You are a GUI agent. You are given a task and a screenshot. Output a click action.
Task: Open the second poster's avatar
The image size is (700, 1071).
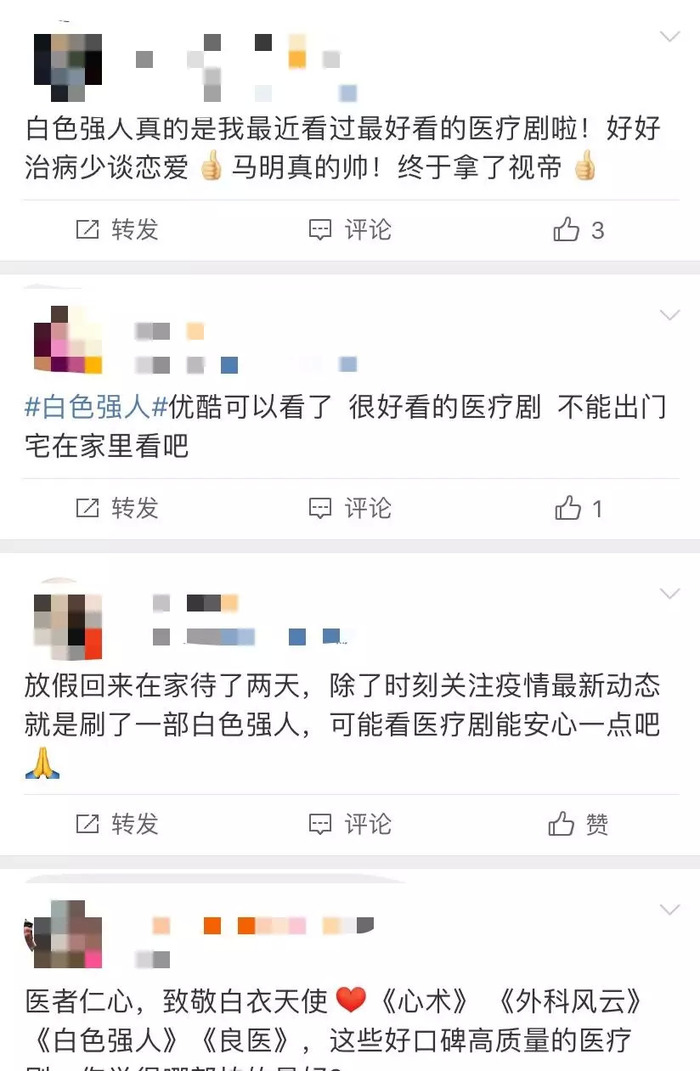[68, 339]
